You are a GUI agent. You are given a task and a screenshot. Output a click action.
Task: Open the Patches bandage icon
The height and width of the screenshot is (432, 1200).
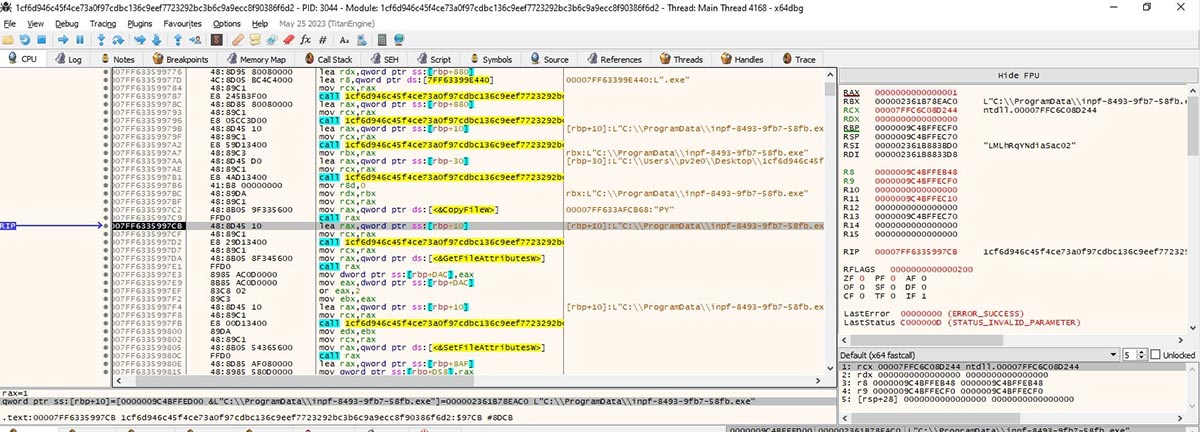(238, 40)
